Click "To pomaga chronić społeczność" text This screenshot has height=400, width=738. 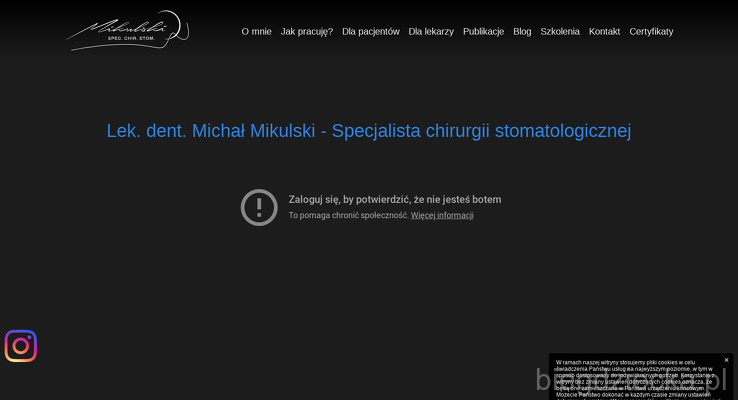(x=348, y=215)
